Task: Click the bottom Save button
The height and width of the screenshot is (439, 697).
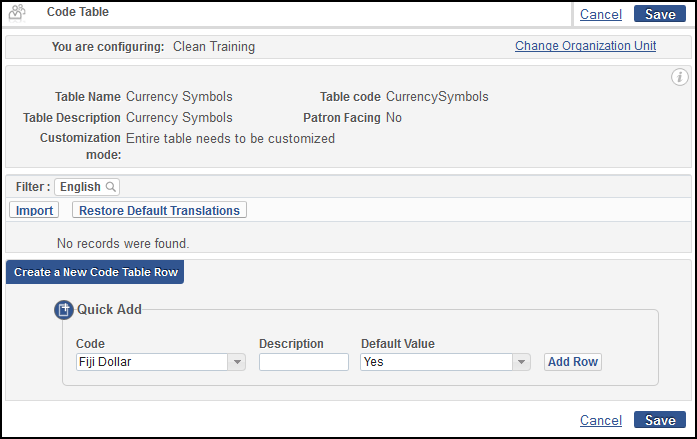Action: coord(660,420)
